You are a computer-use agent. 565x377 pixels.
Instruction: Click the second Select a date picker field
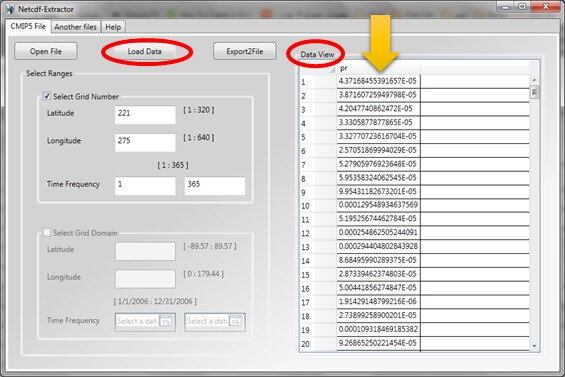point(215,322)
